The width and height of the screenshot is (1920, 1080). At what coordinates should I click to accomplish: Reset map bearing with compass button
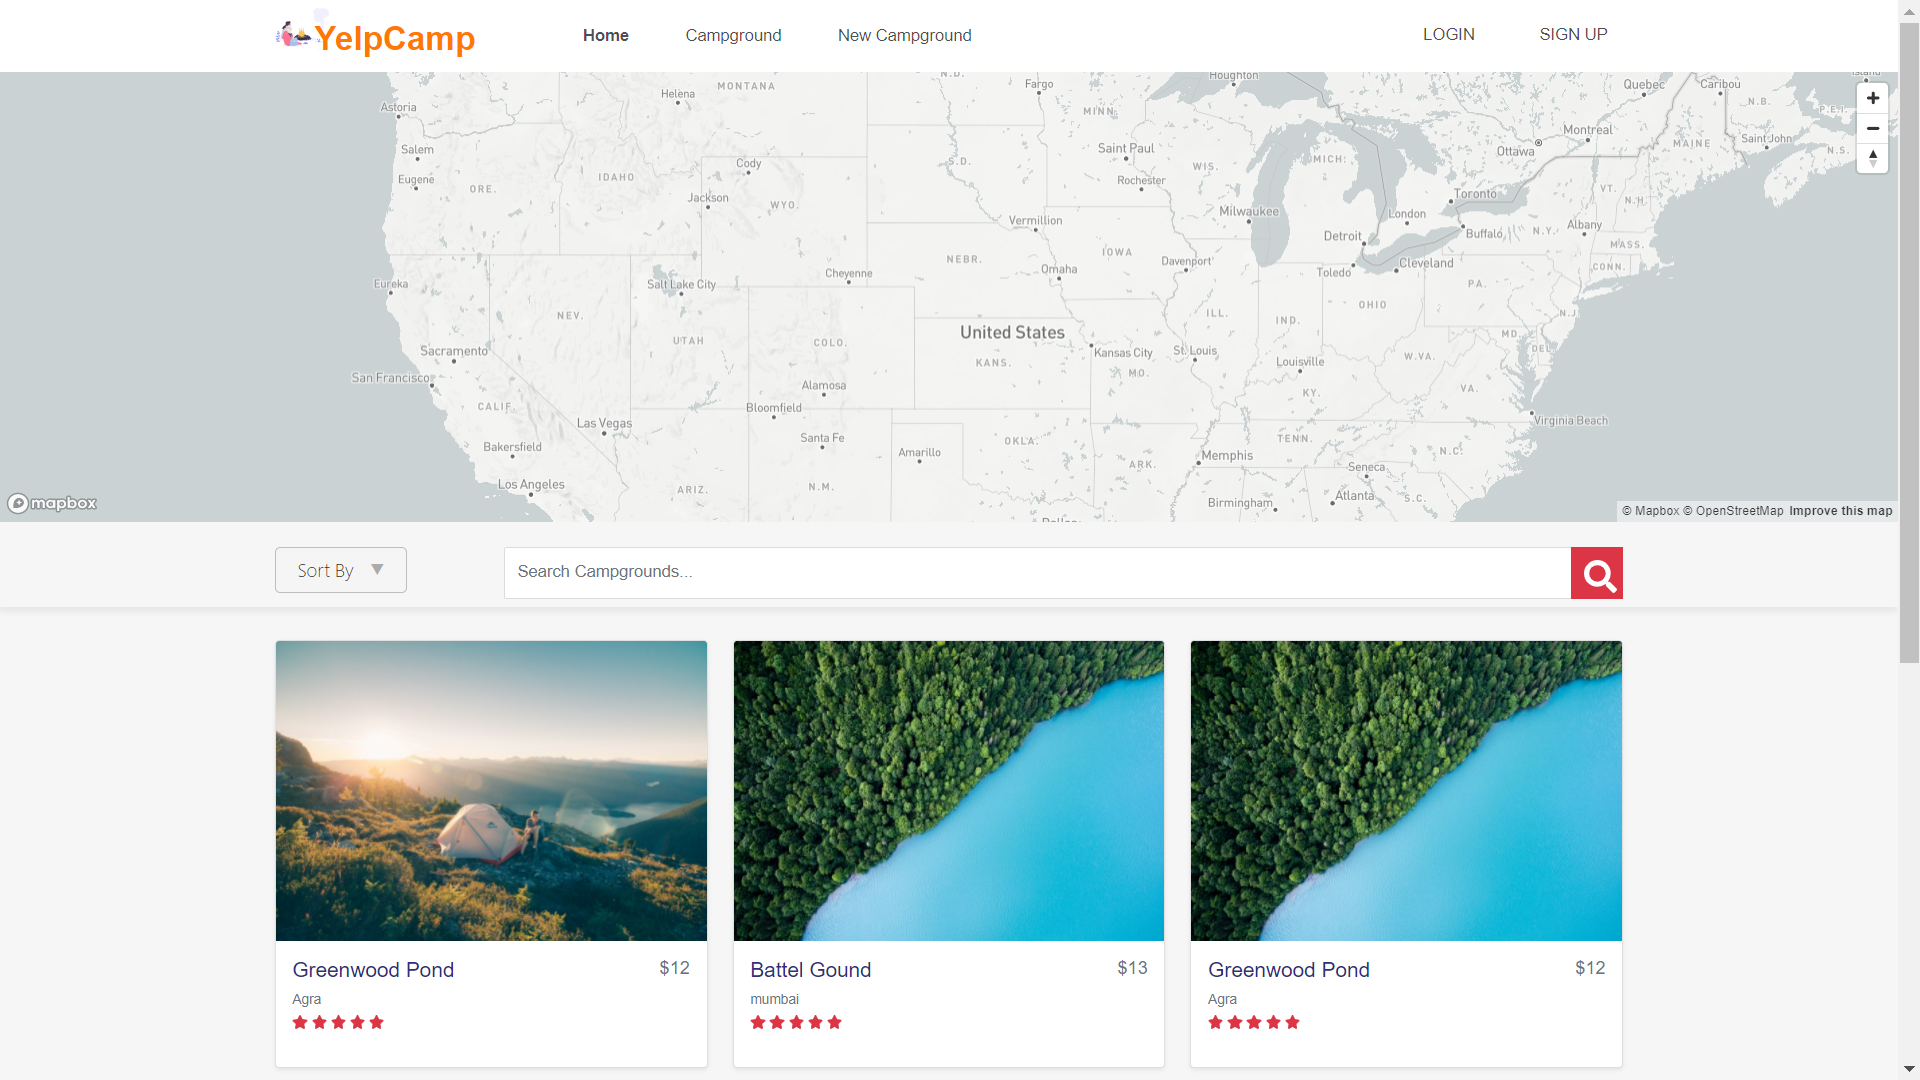(x=1873, y=158)
